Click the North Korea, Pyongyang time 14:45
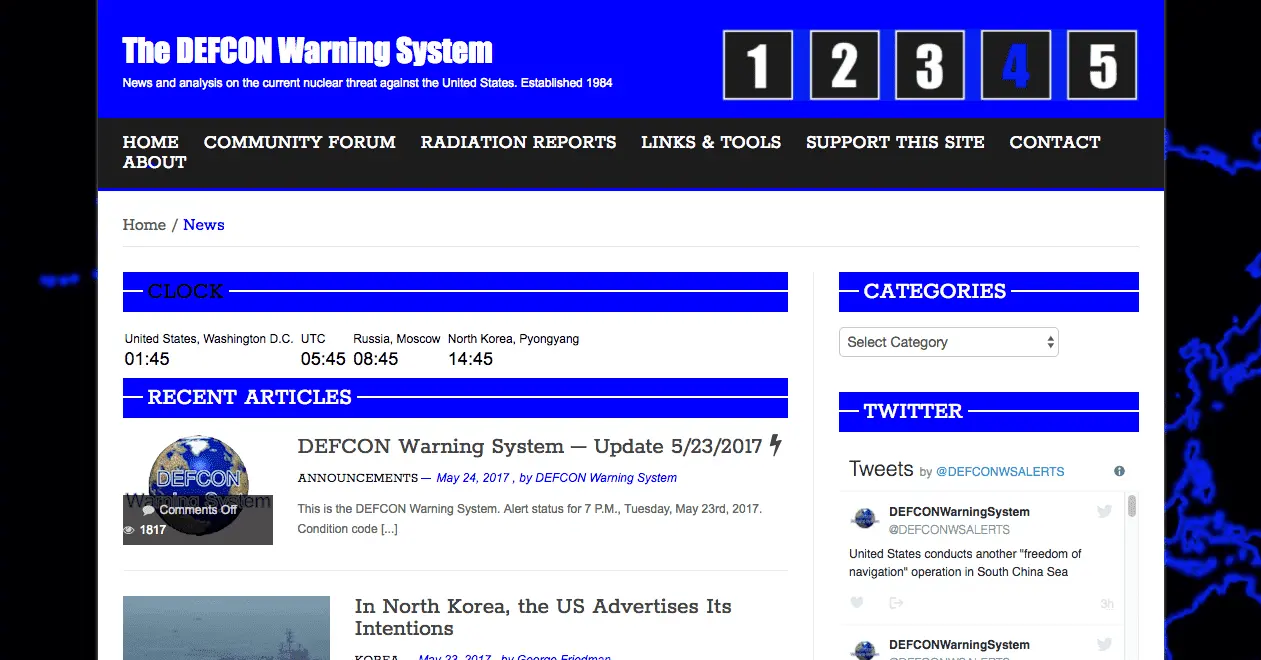The height and width of the screenshot is (660, 1261). point(470,359)
